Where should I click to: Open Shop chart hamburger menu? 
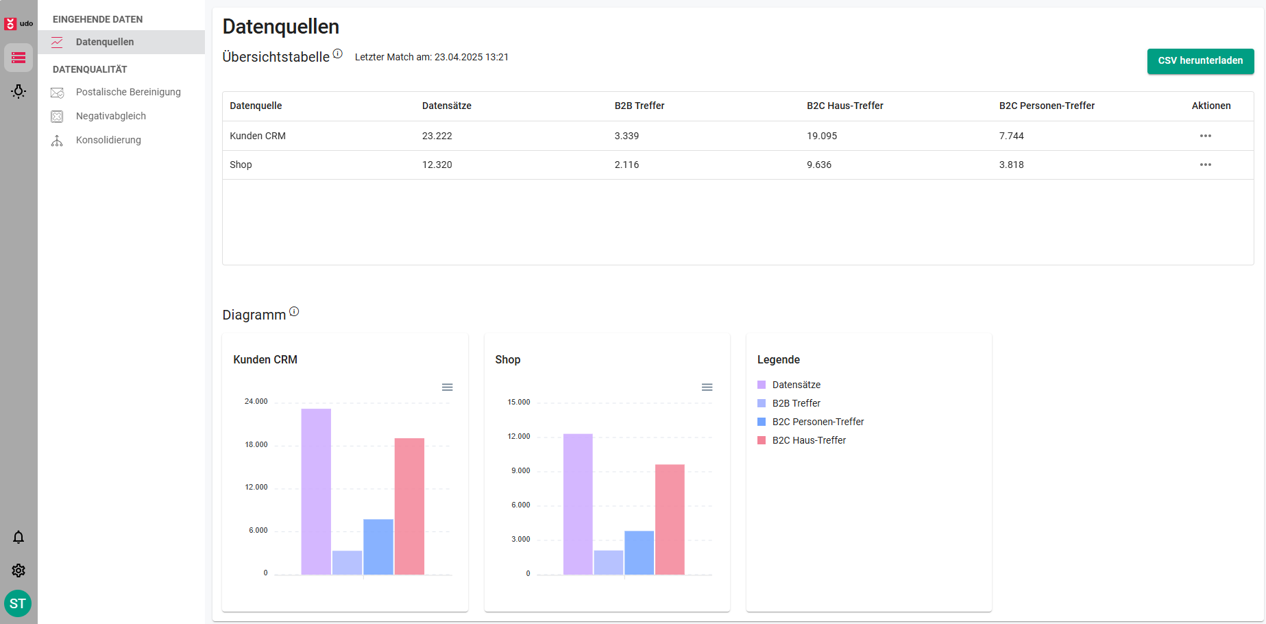pyautogui.click(x=707, y=387)
